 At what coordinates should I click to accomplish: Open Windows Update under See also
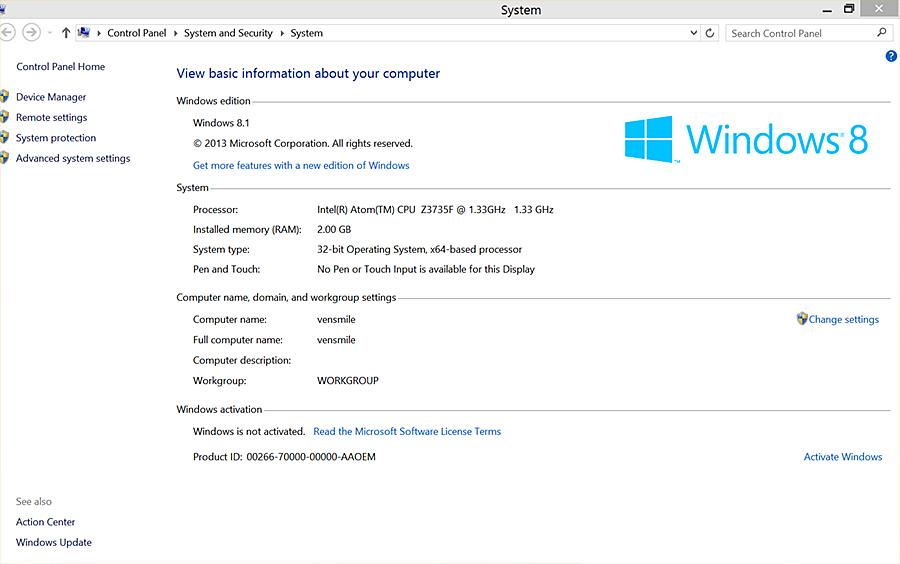[53, 542]
